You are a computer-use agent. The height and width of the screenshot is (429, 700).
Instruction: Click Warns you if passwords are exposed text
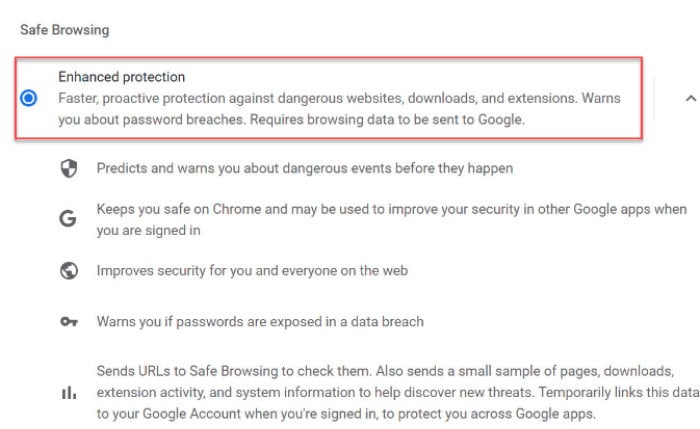260,321
